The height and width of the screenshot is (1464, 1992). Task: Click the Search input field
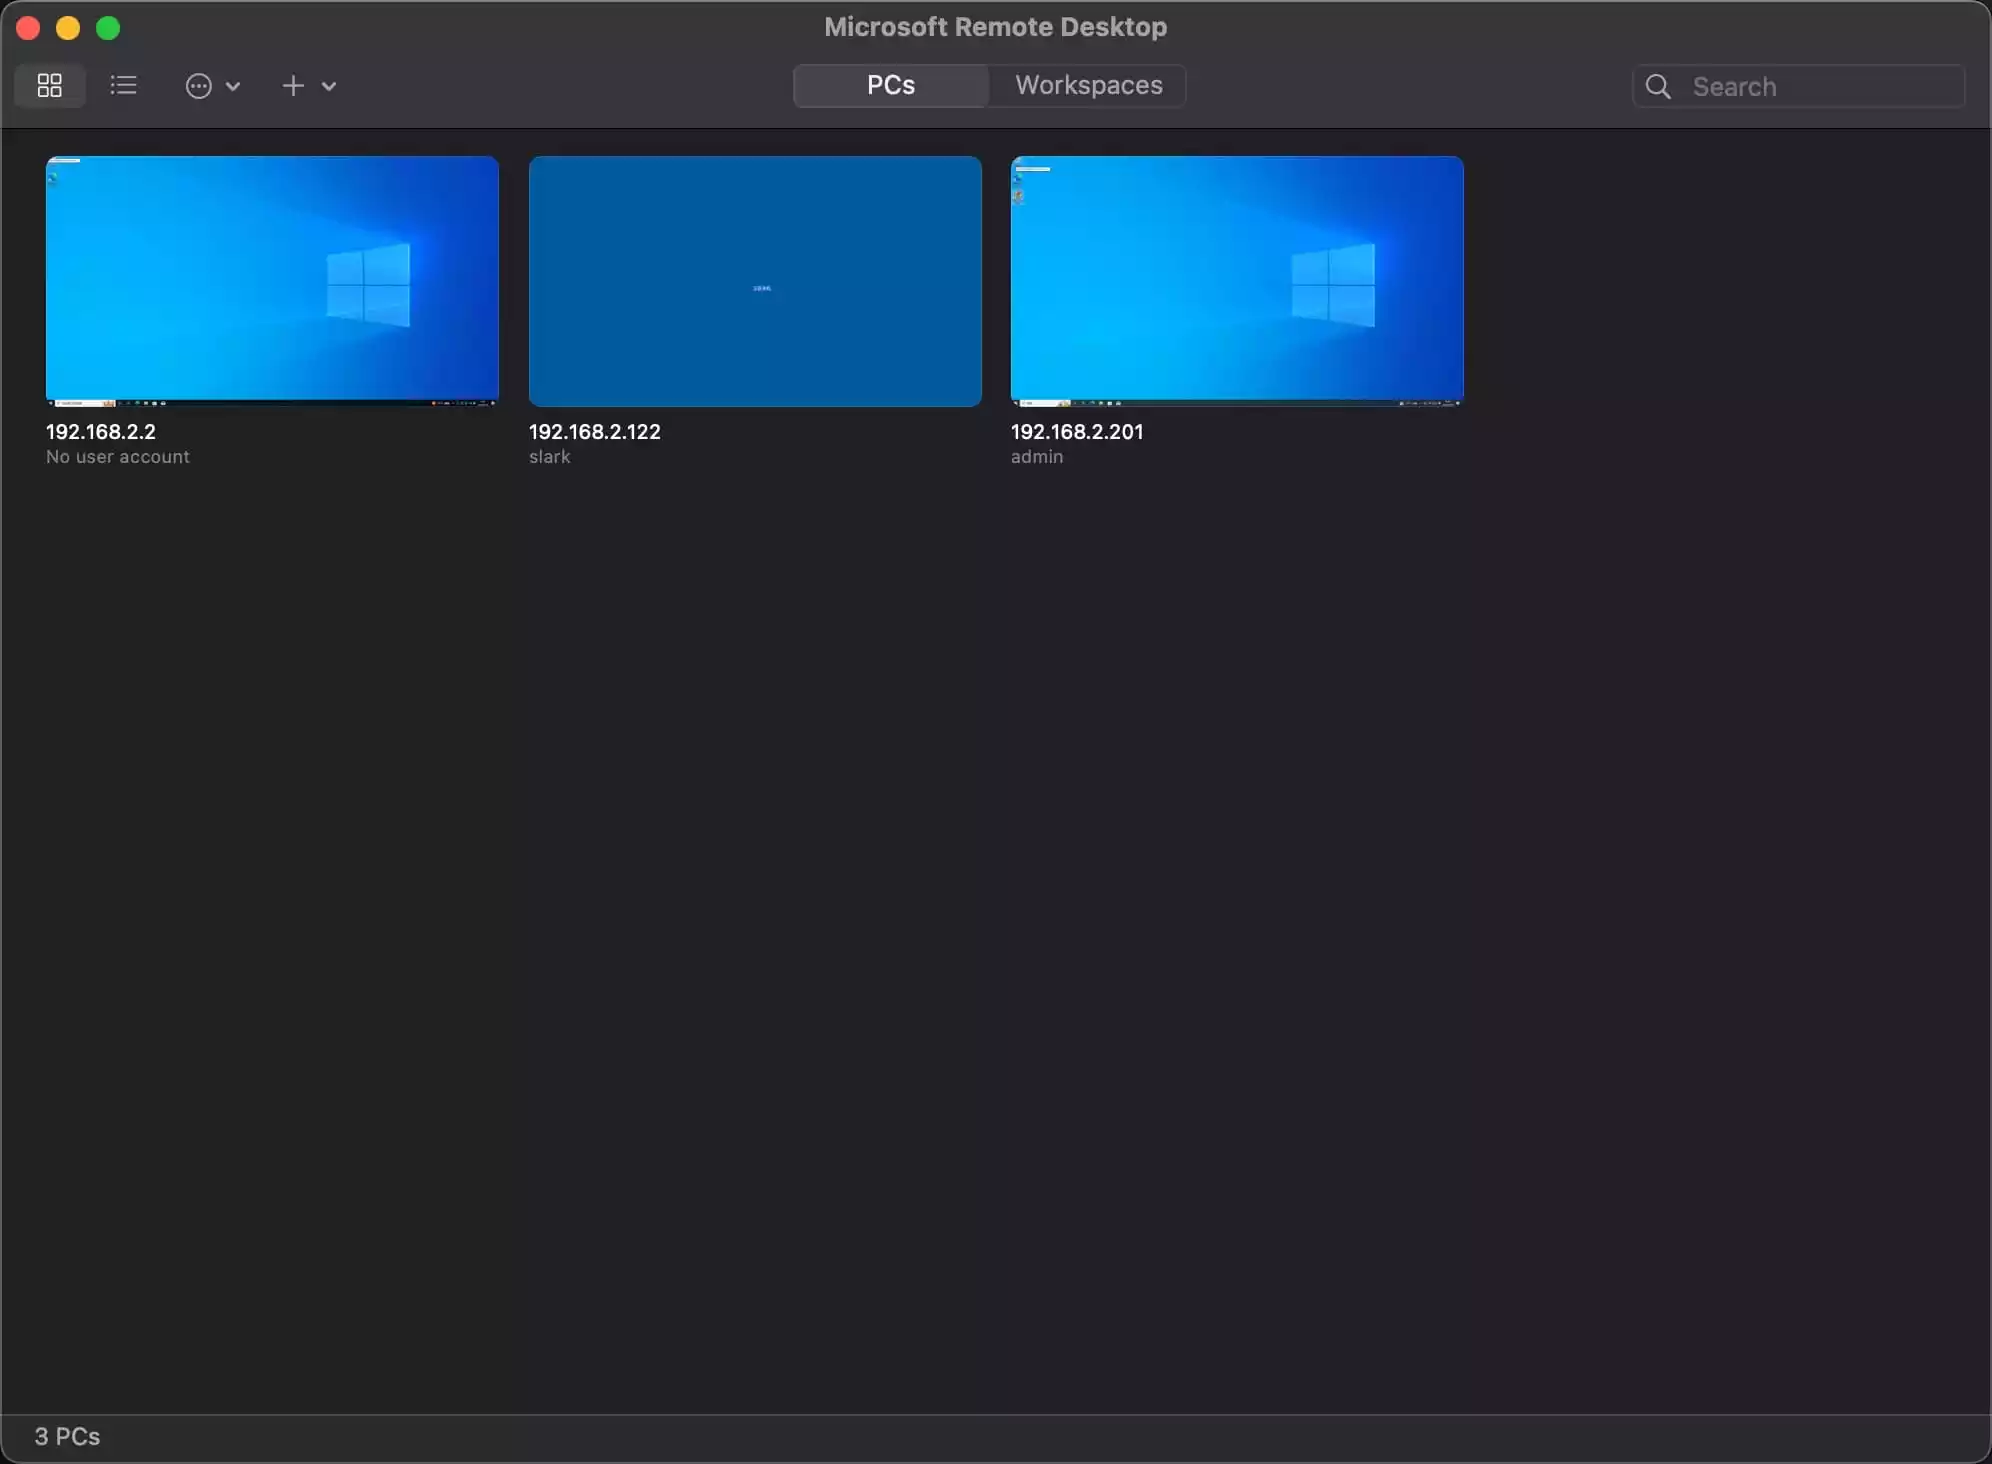1820,87
